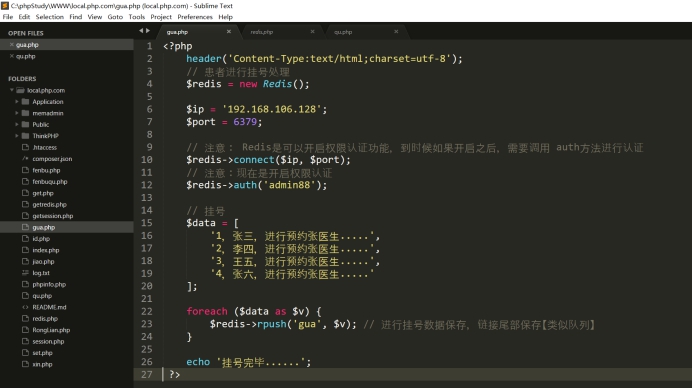Click the log.txt file icon

point(25,273)
